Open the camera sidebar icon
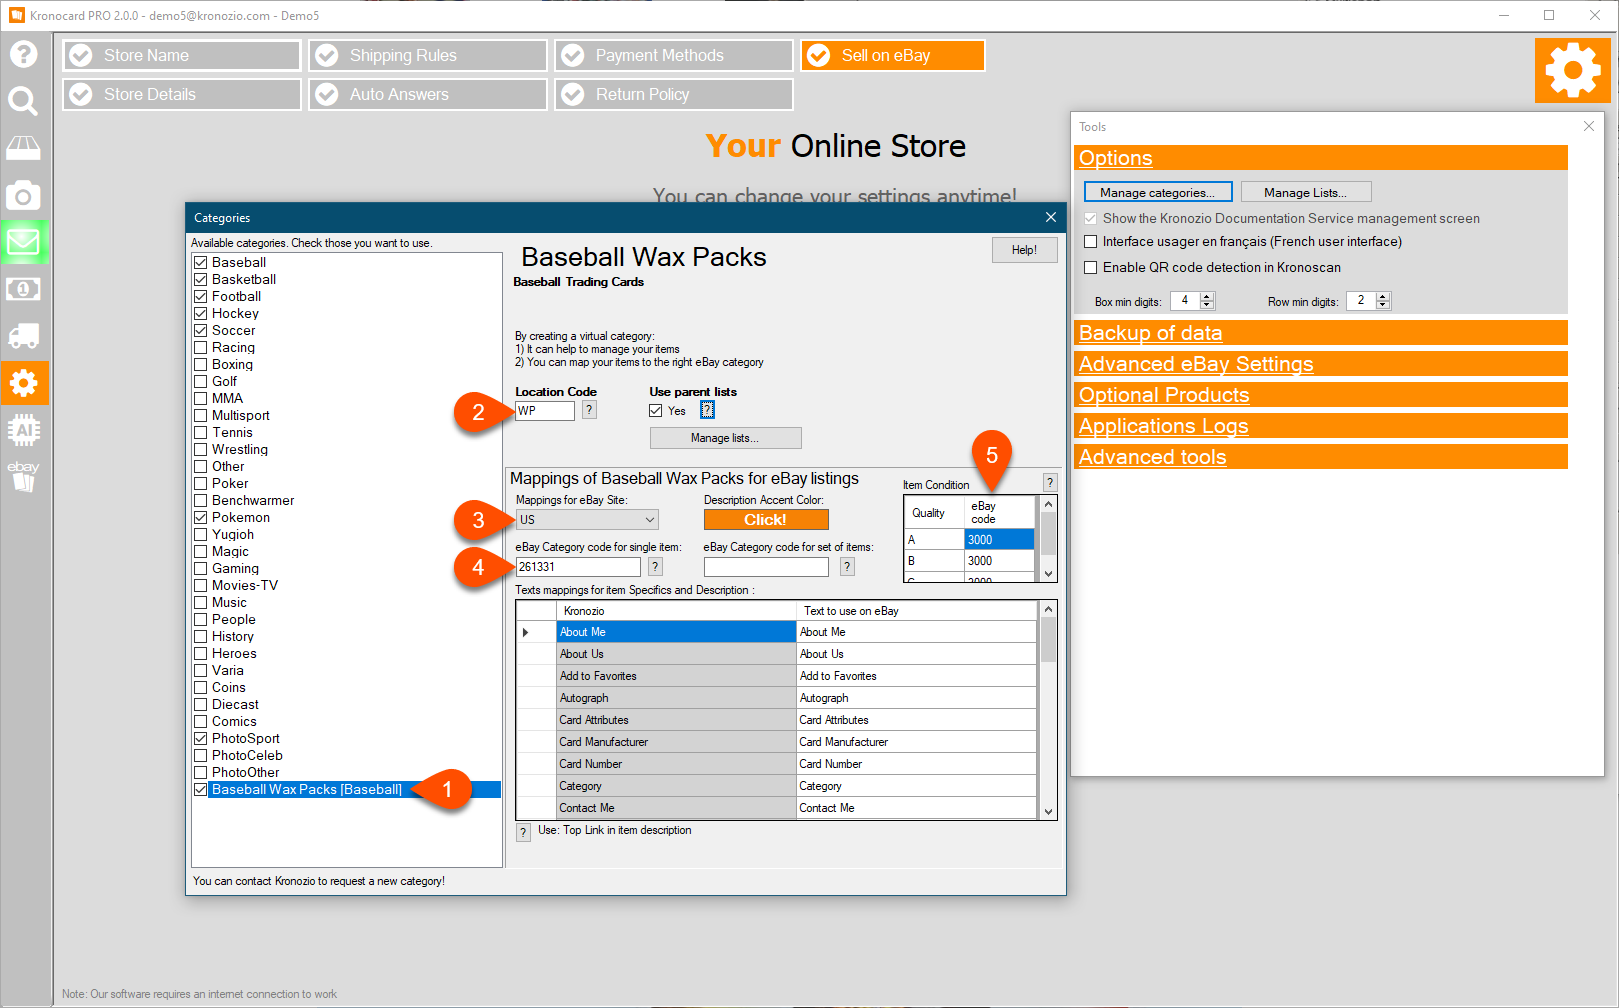Viewport: 1619px width, 1008px height. pyautogui.click(x=23, y=195)
